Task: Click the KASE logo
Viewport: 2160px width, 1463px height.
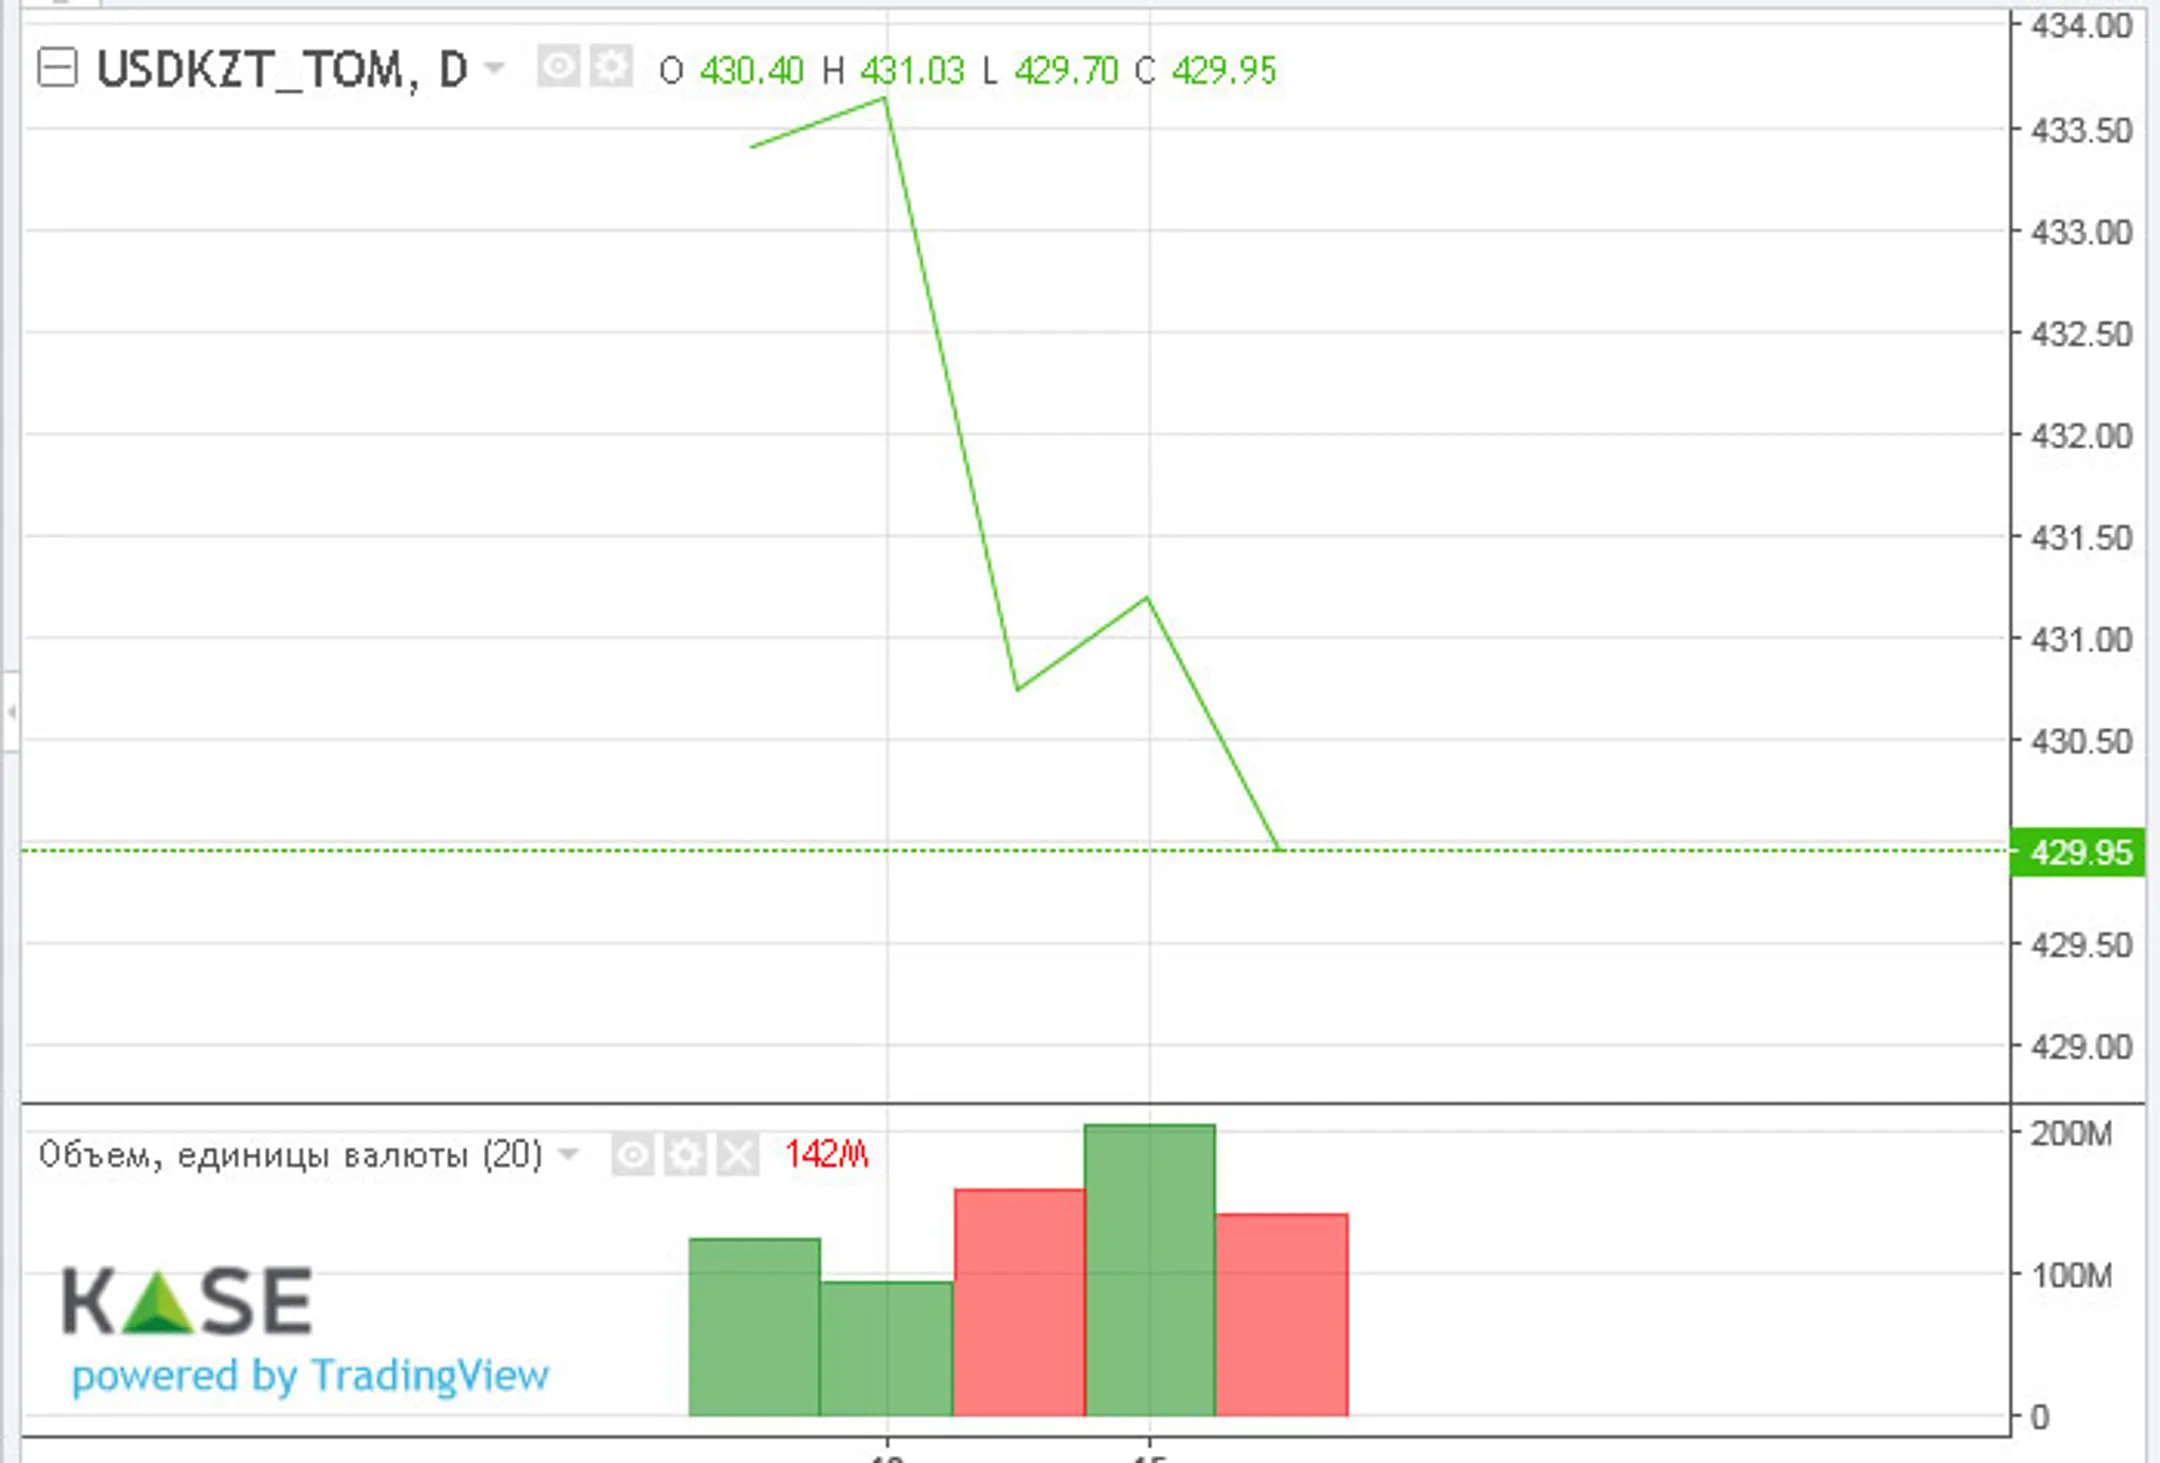Action: pyautogui.click(x=187, y=1300)
